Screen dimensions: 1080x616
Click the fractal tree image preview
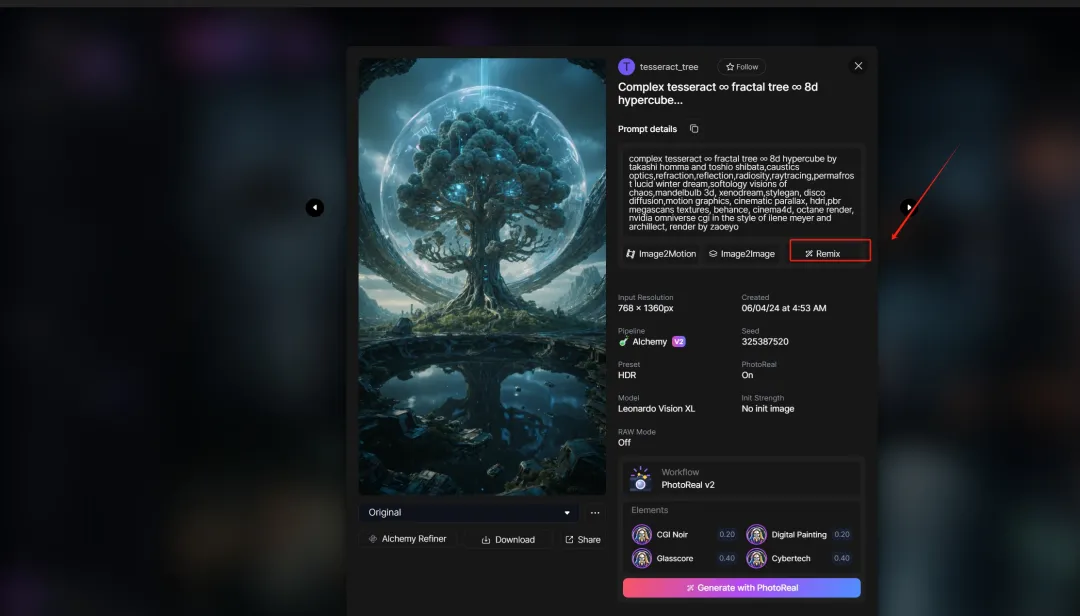pos(482,276)
